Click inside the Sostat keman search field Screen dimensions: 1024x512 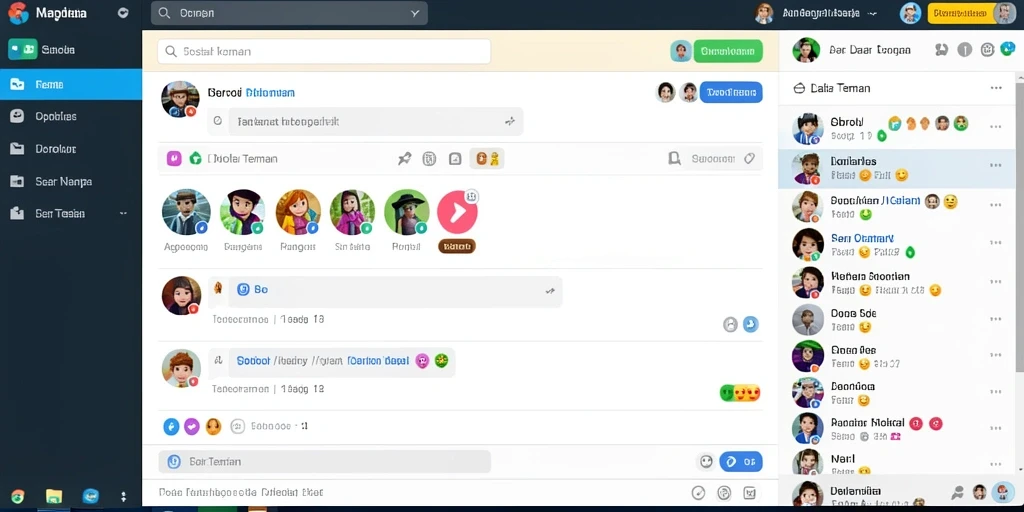[x=324, y=51]
